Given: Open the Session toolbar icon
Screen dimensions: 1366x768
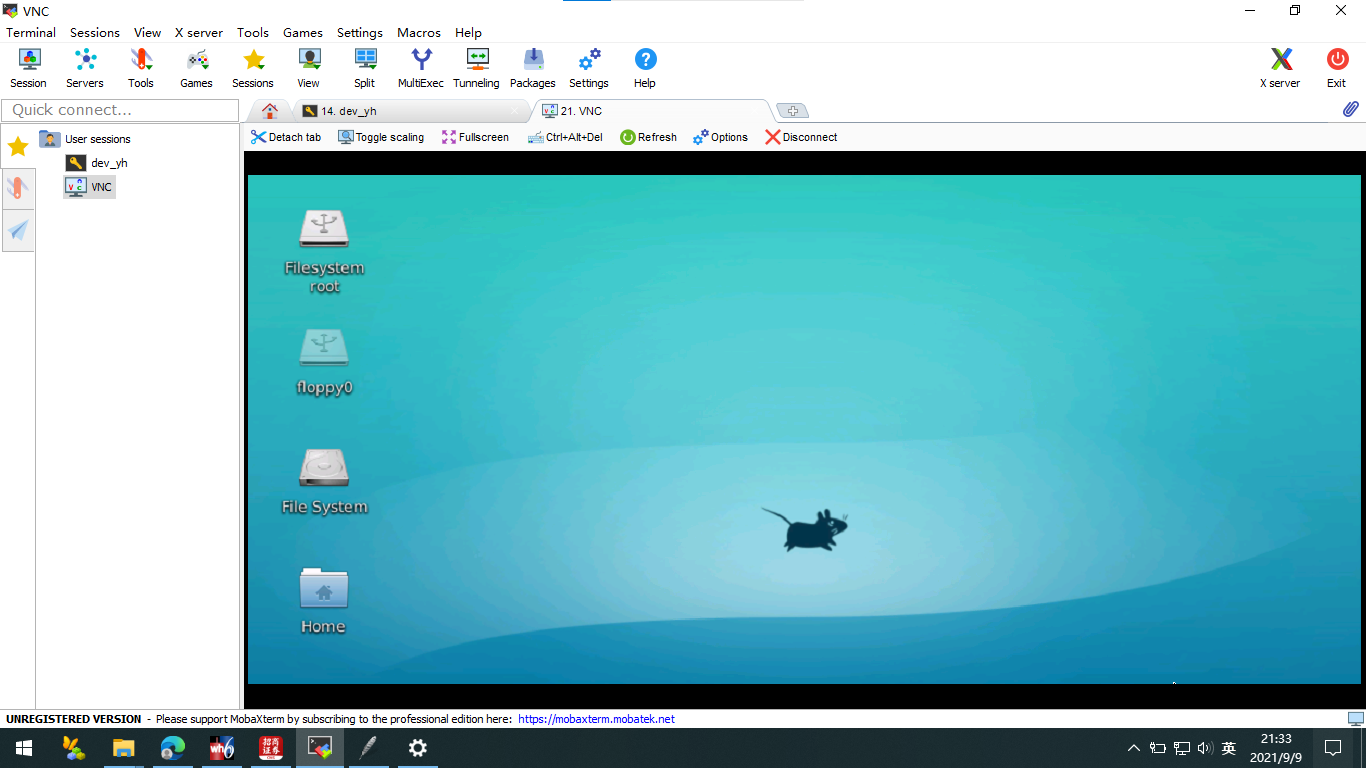Looking at the screenshot, I should [28, 68].
